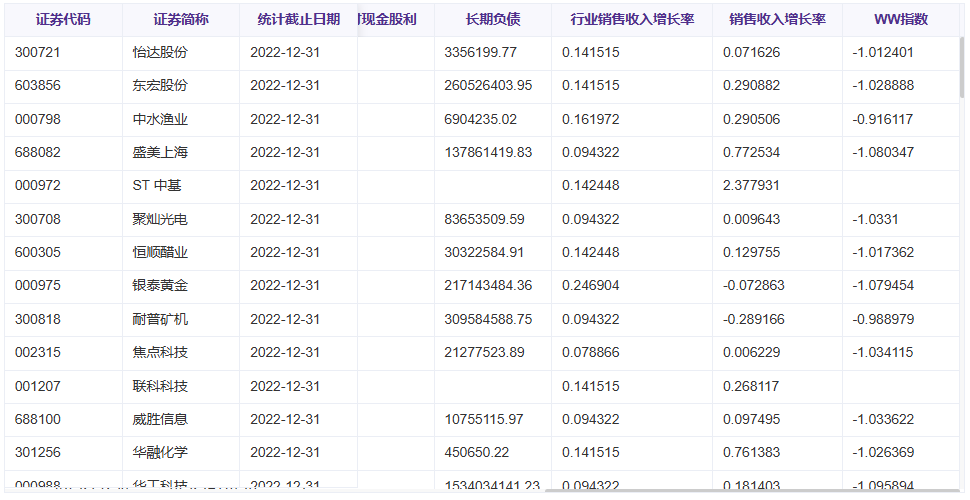Click the partially hidden 现金股利 column header
The width and height of the screenshot is (970, 500).
(388, 19)
